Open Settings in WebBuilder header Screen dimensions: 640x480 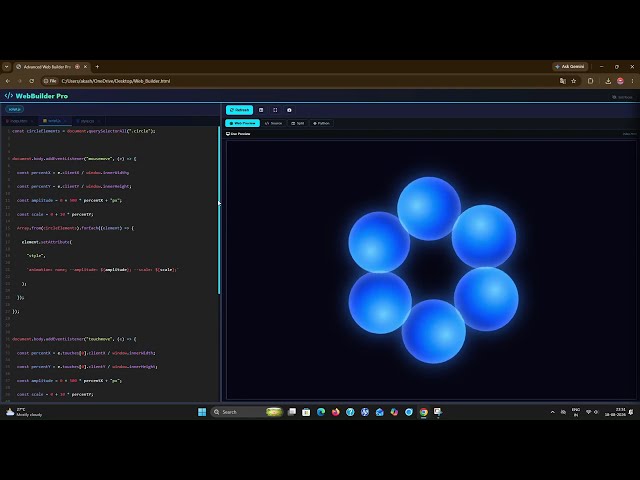pos(622,97)
